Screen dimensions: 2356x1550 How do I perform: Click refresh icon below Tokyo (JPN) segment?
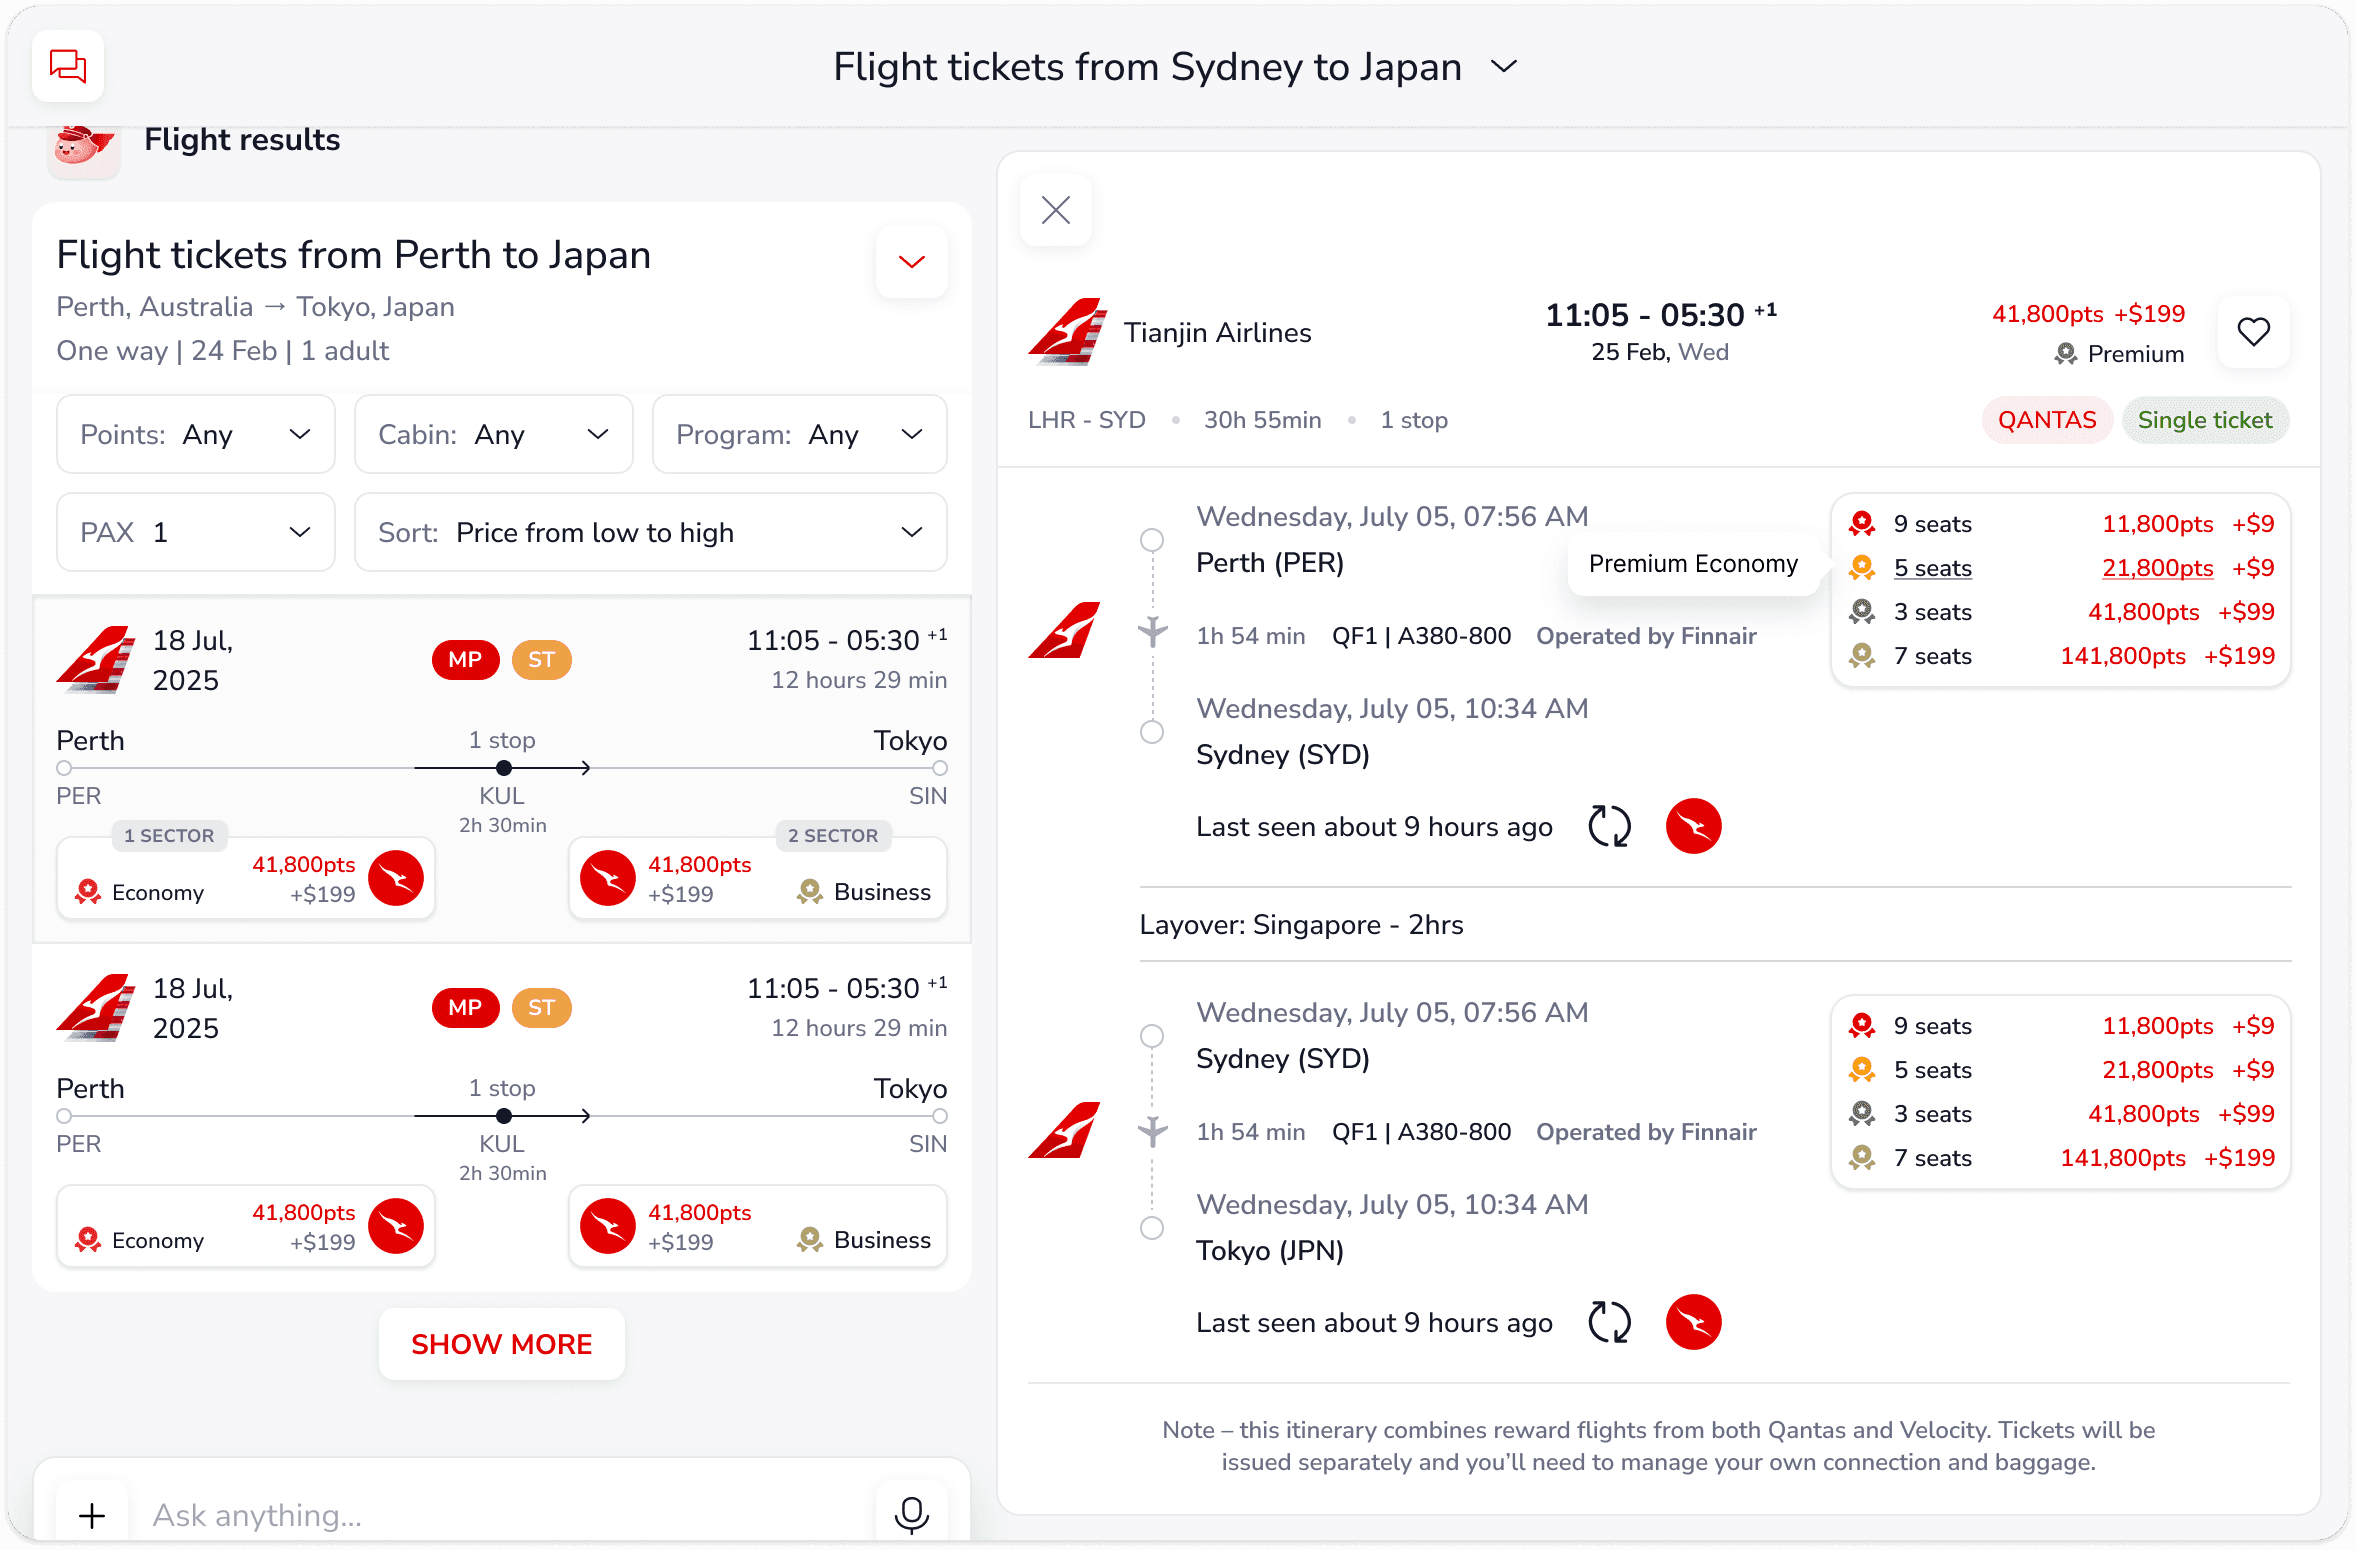pyautogui.click(x=1609, y=1322)
